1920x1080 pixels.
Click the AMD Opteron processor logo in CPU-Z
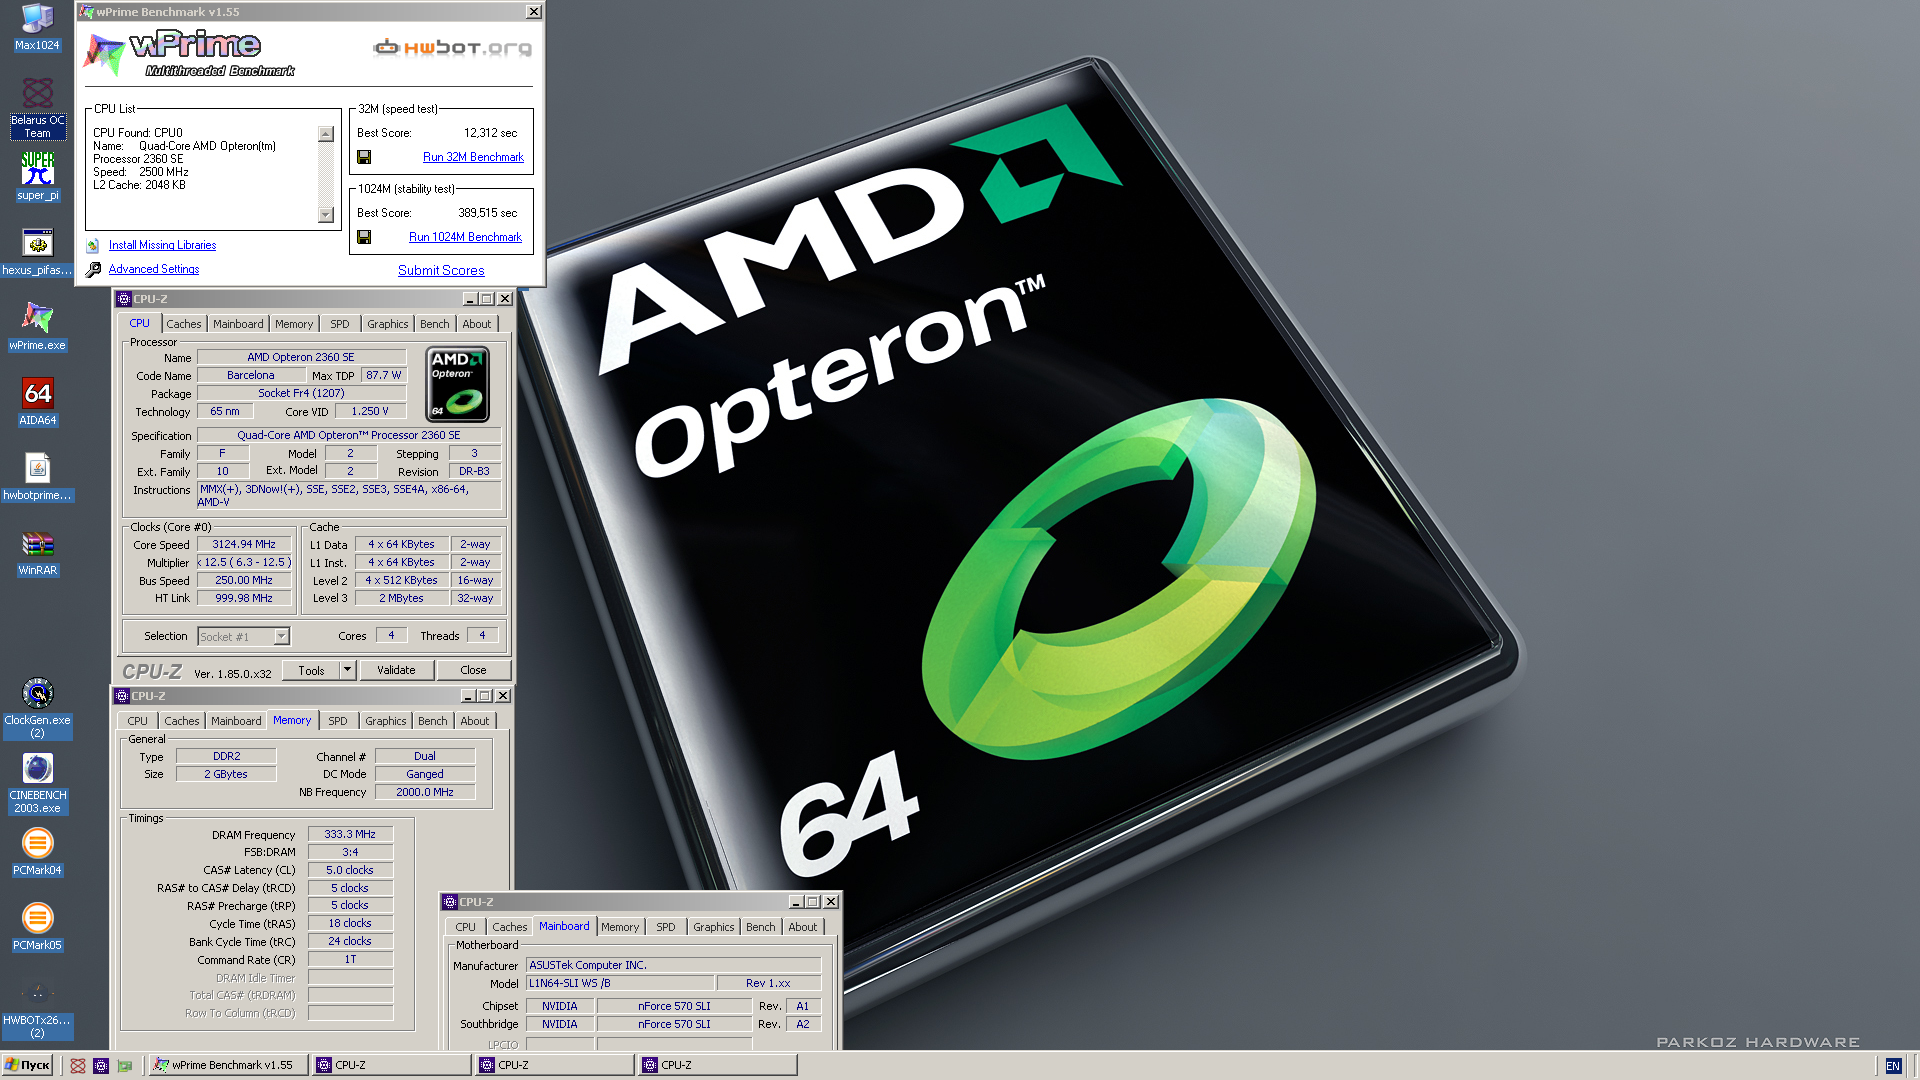click(458, 384)
